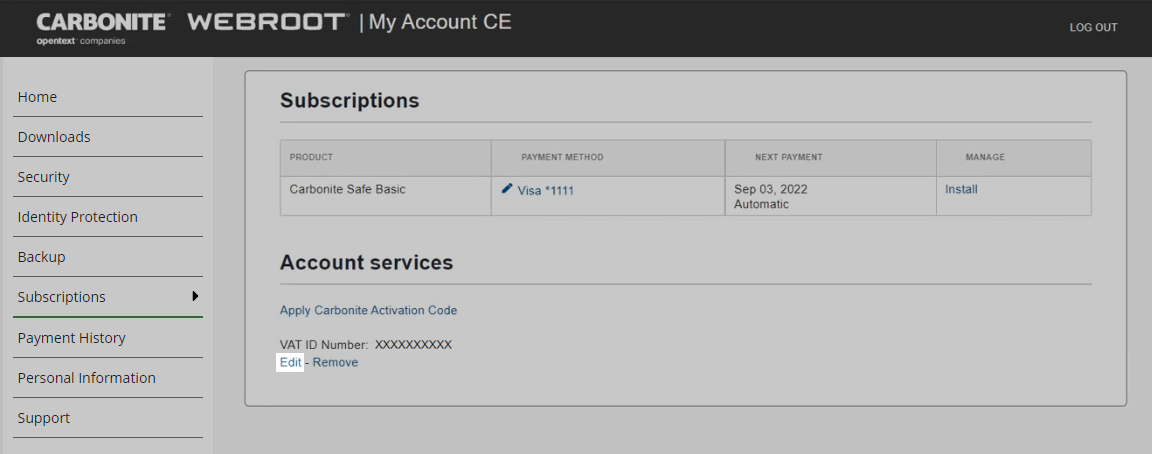Go to Support in sidebar
Screen dimensions: 1152x454
point(44,418)
